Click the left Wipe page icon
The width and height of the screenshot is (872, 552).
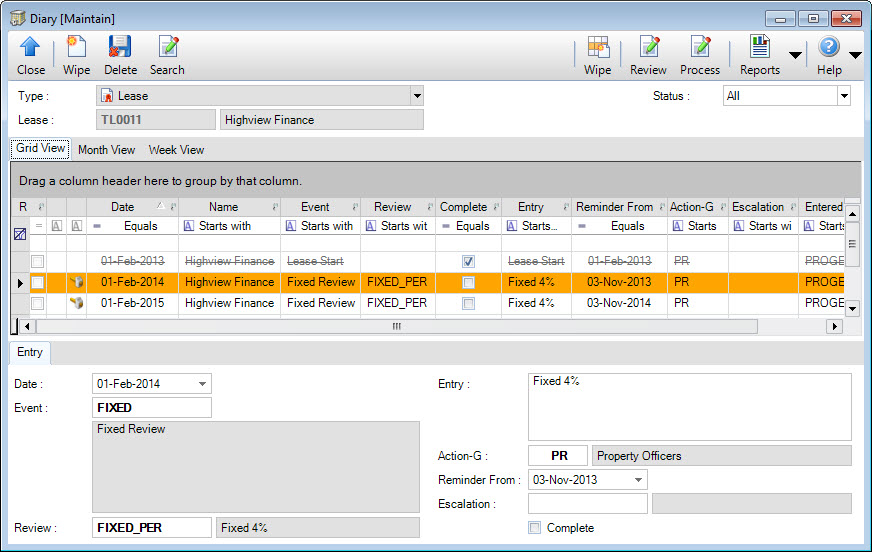point(76,47)
